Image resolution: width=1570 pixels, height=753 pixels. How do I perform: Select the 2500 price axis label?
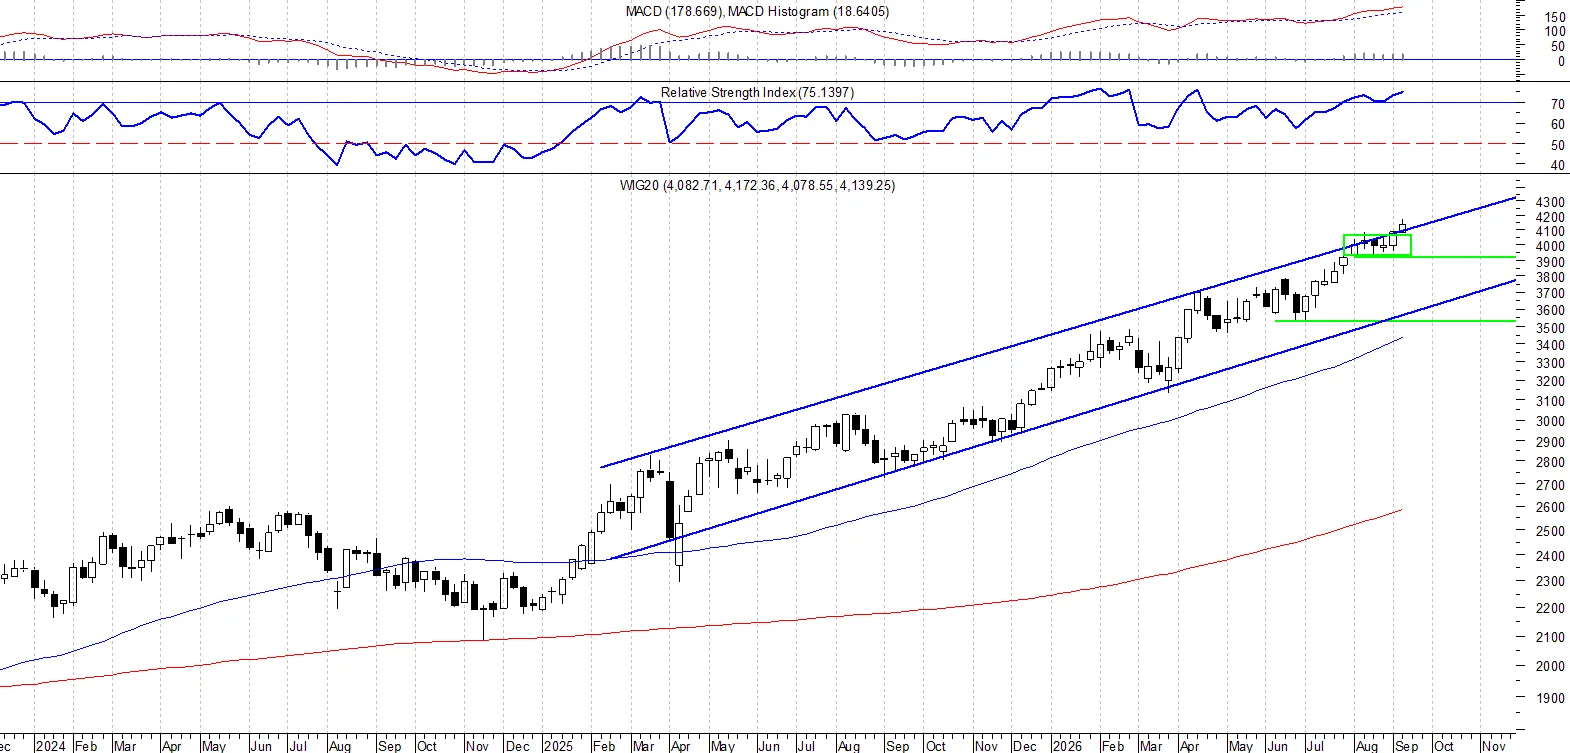tap(1551, 532)
